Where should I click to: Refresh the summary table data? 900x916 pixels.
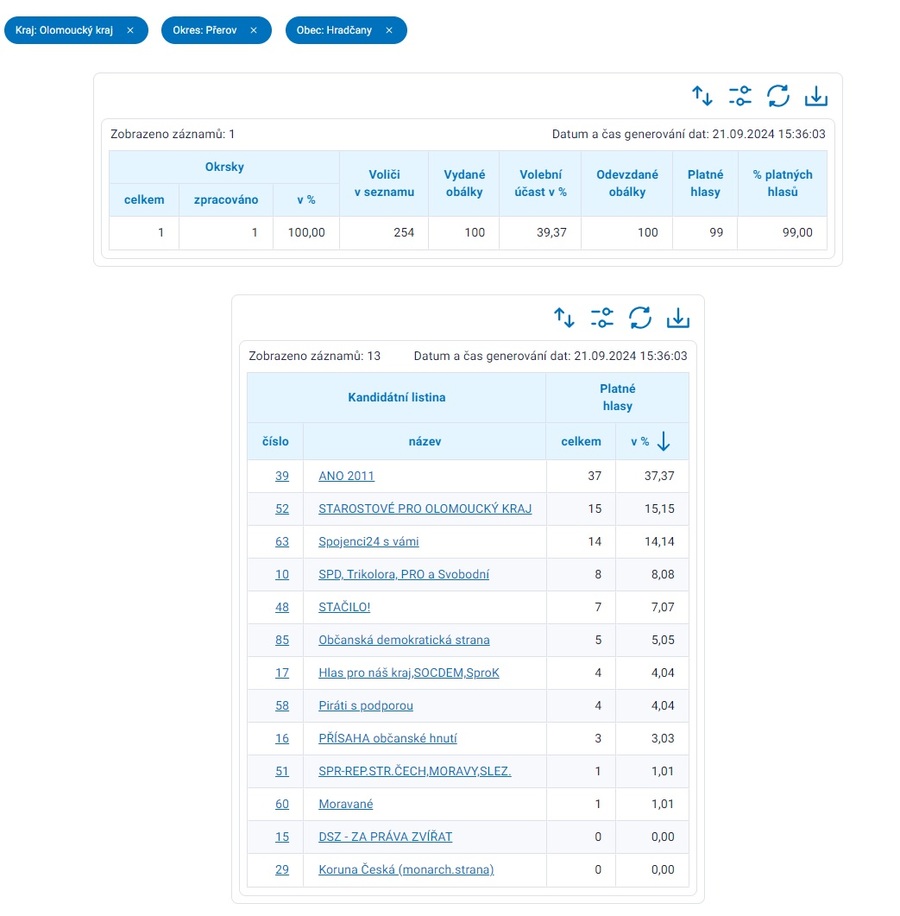(x=778, y=96)
